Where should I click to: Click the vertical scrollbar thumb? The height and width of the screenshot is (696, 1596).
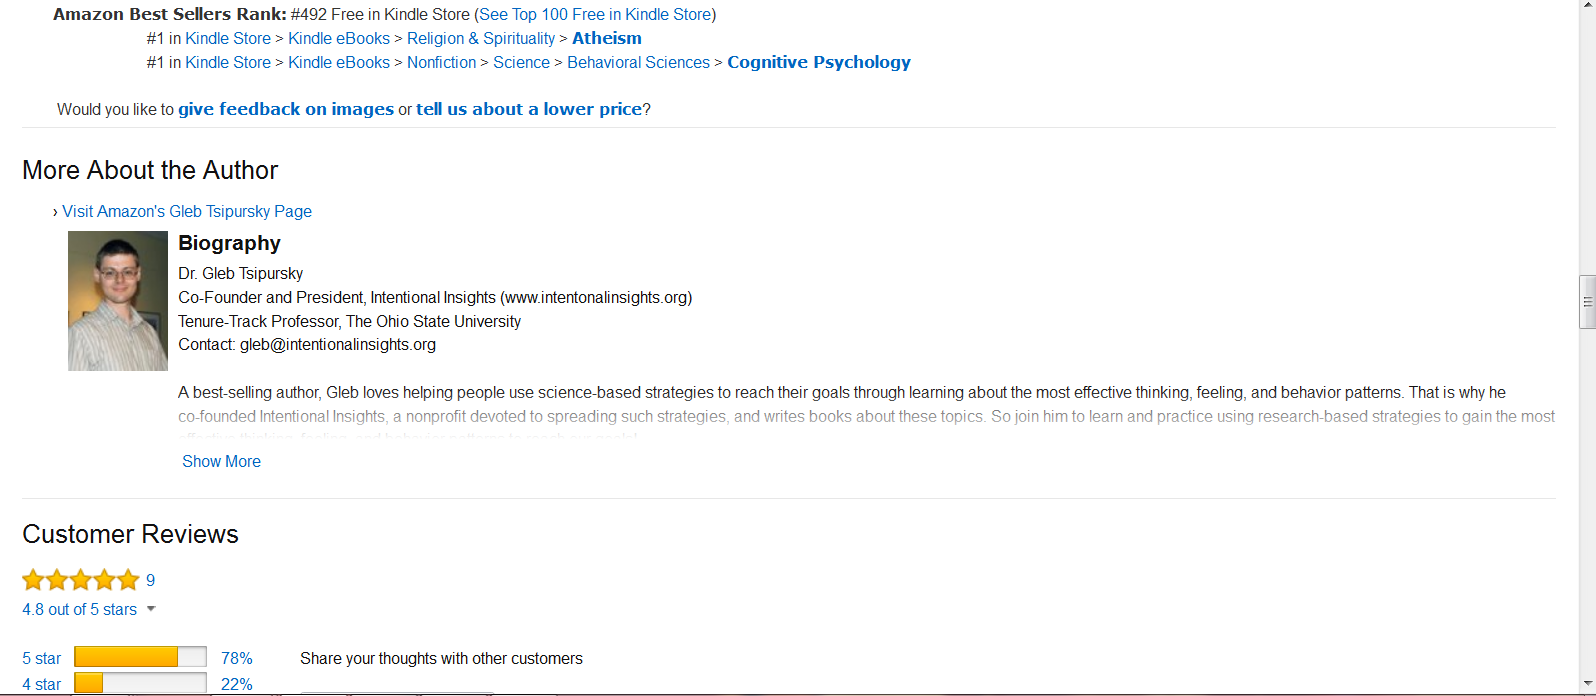click(1587, 301)
